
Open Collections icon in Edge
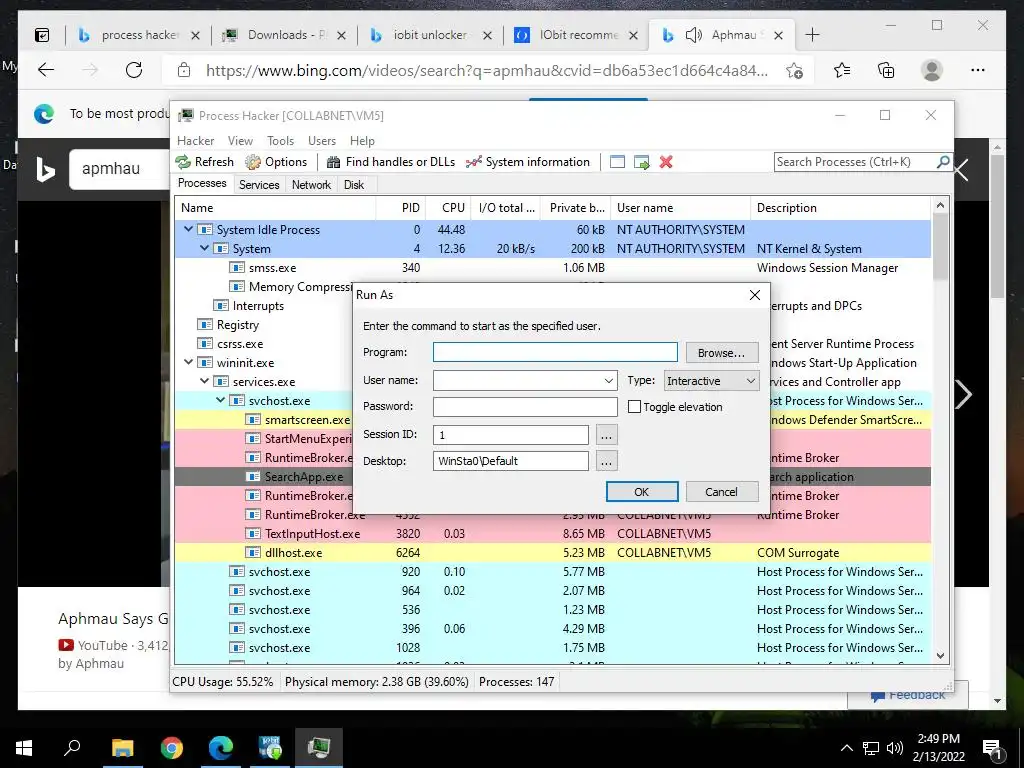(886, 70)
